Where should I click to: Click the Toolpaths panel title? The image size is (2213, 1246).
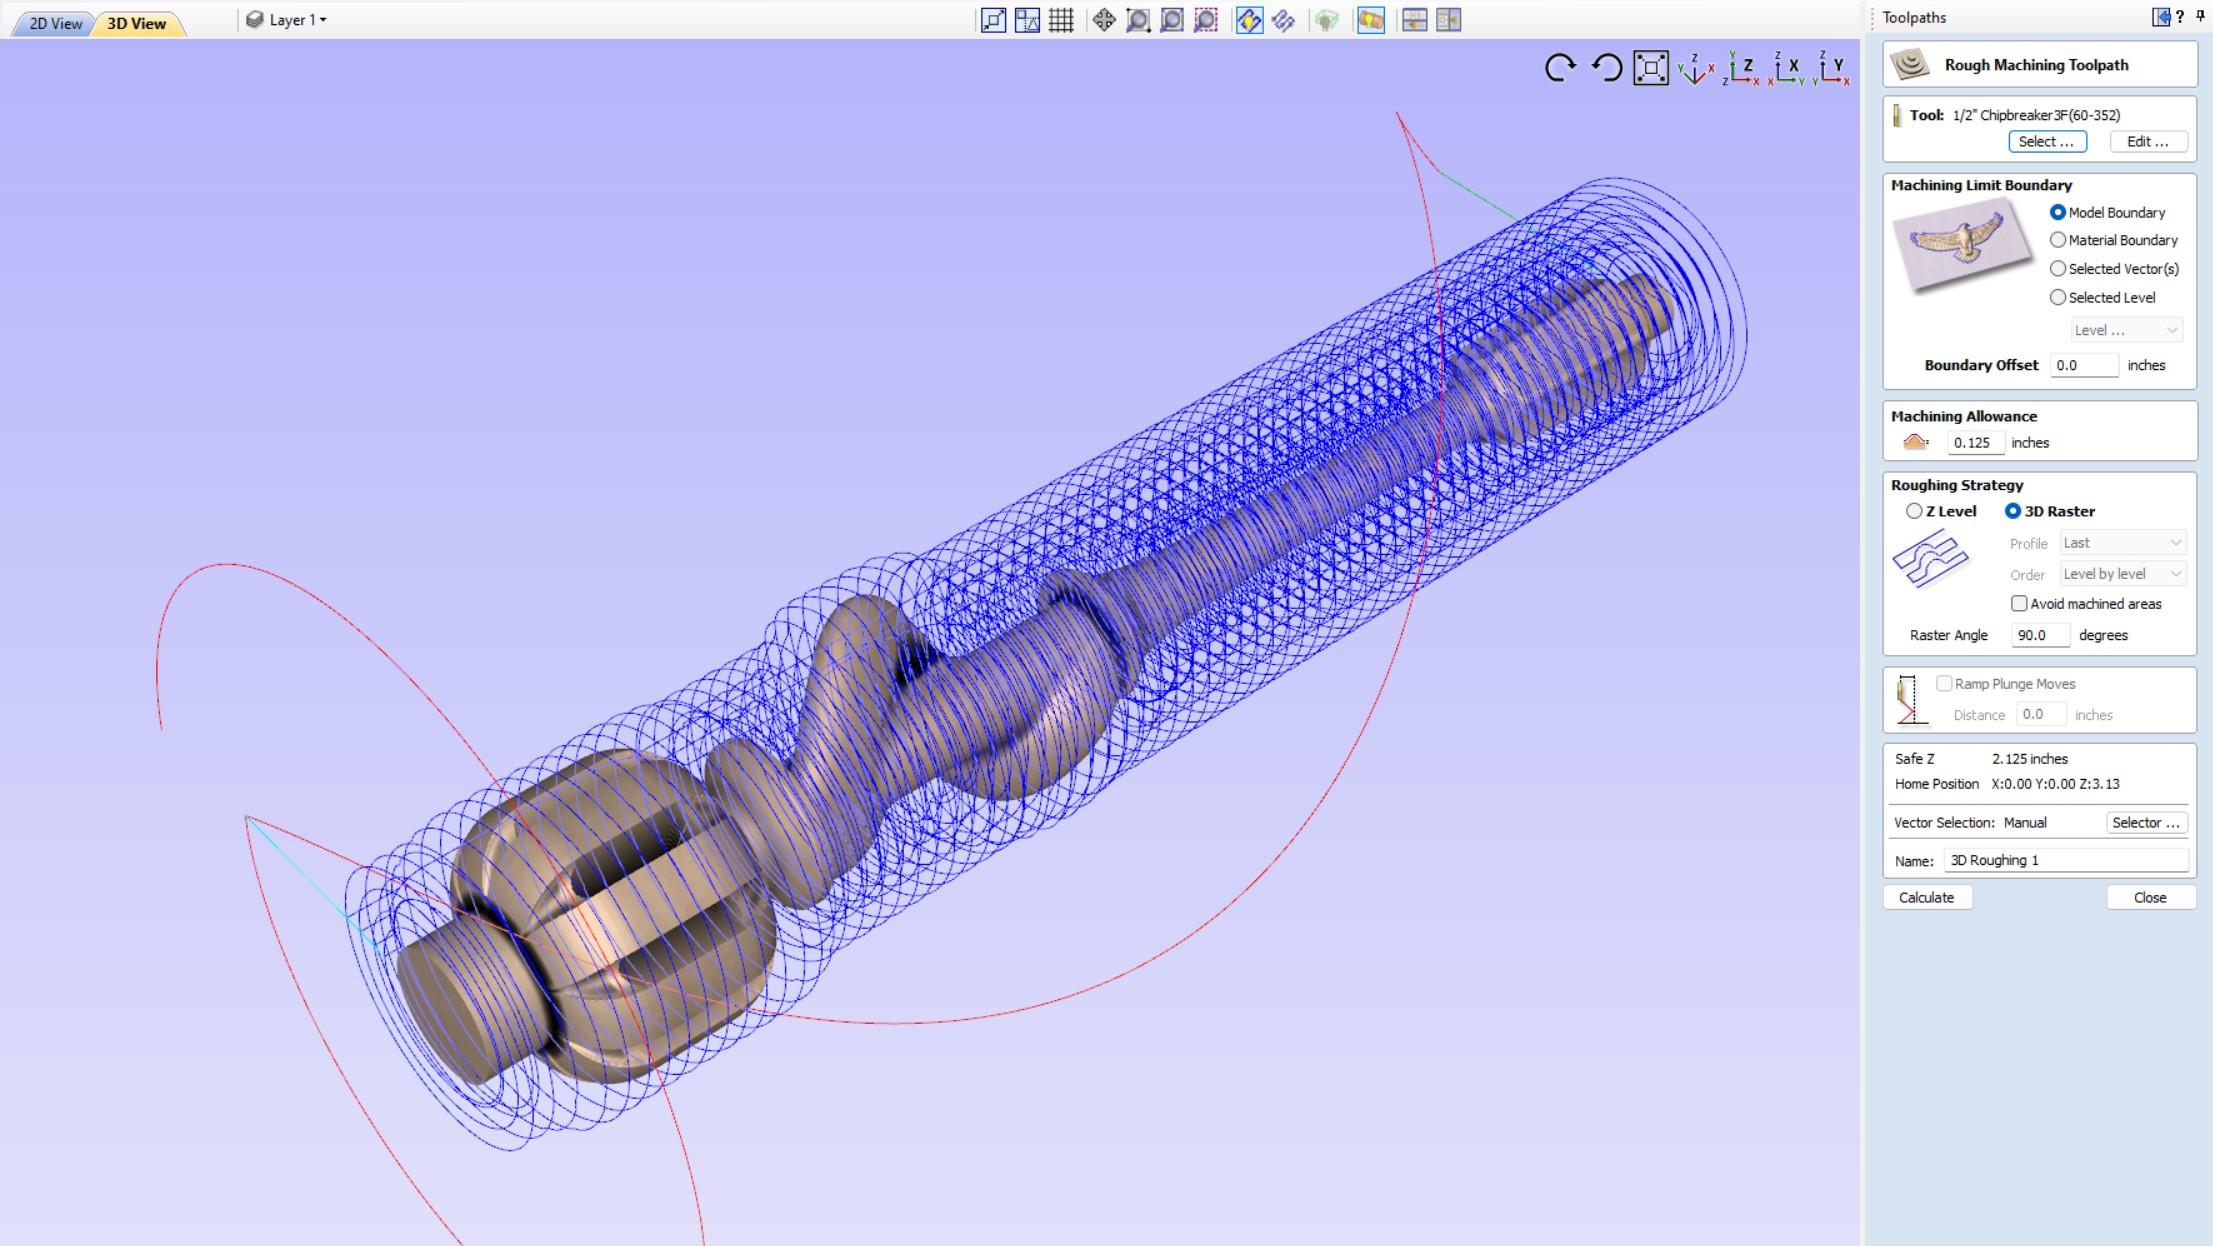[1914, 17]
